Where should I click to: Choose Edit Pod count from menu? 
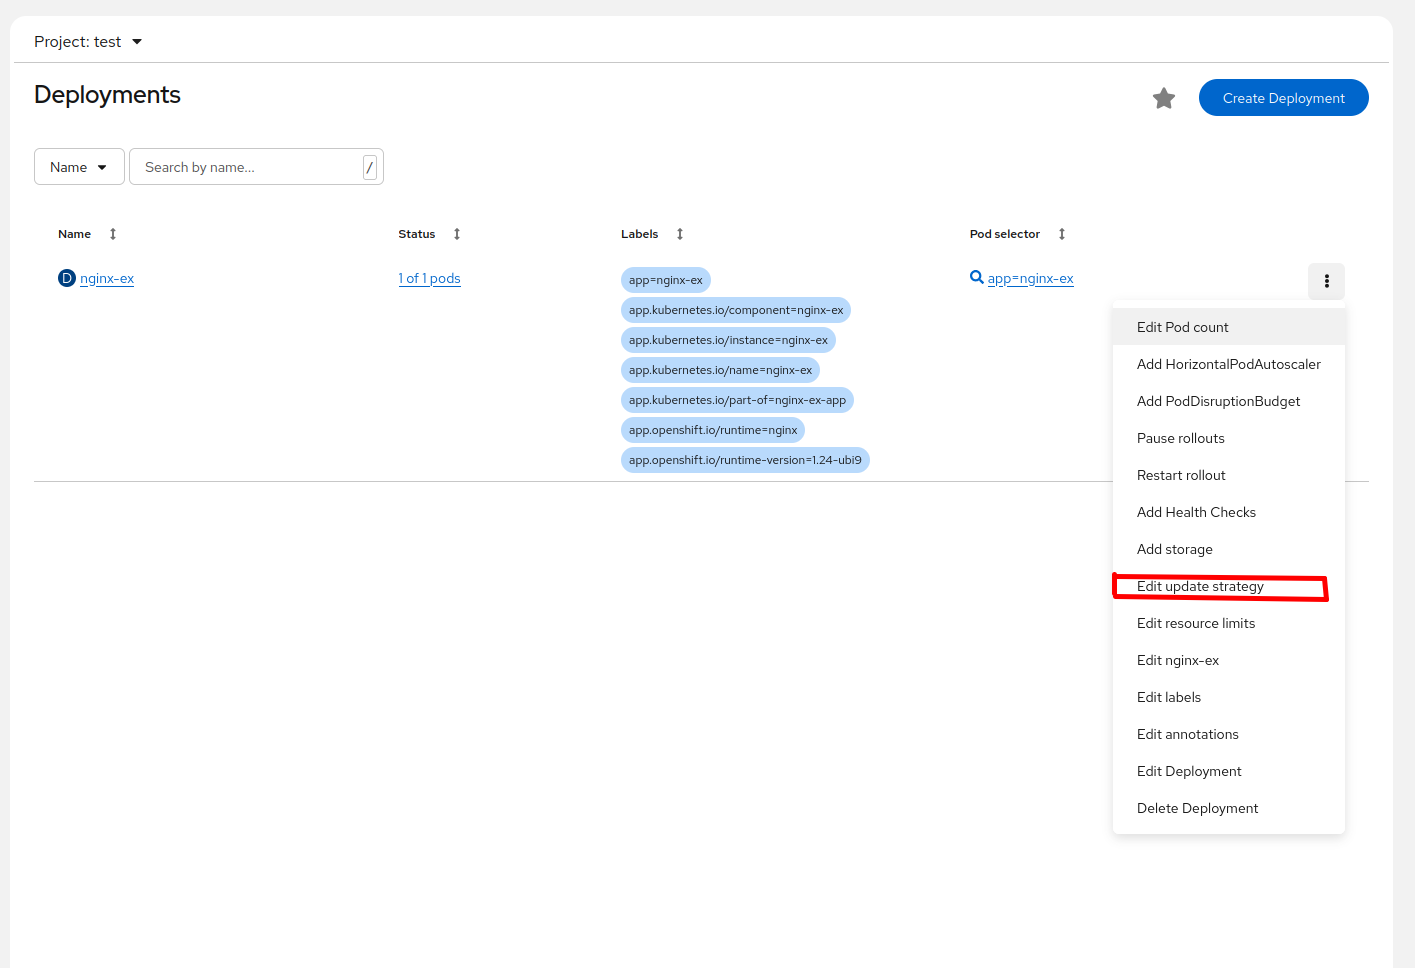tap(1182, 327)
